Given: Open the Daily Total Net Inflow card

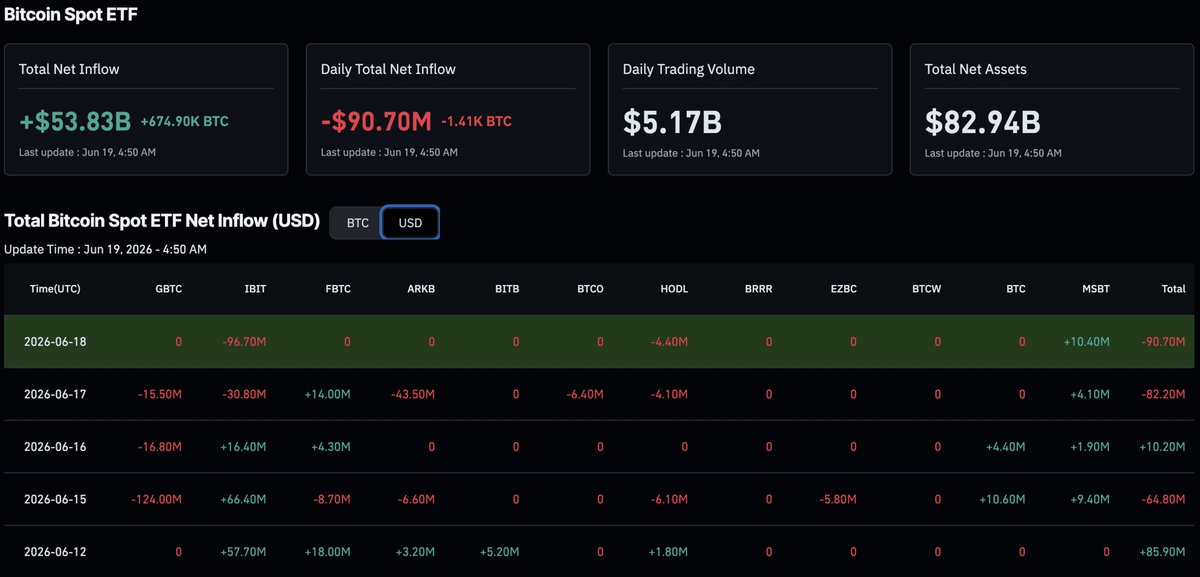Looking at the screenshot, I should click(x=448, y=109).
